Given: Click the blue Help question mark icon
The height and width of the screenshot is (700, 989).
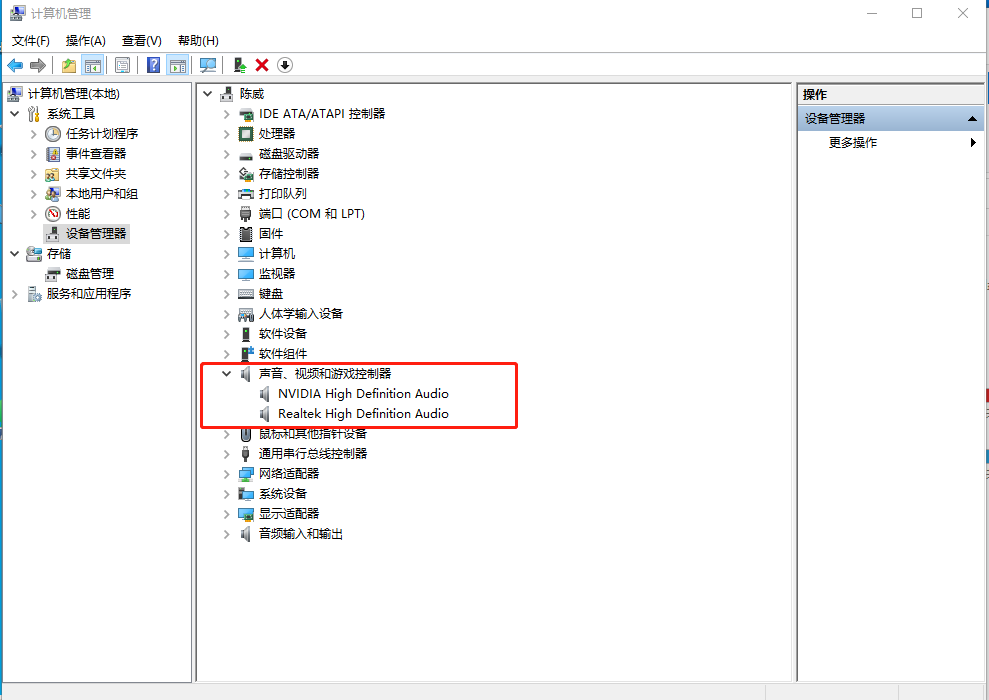Looking at the screenshot, I should (154, 65).
